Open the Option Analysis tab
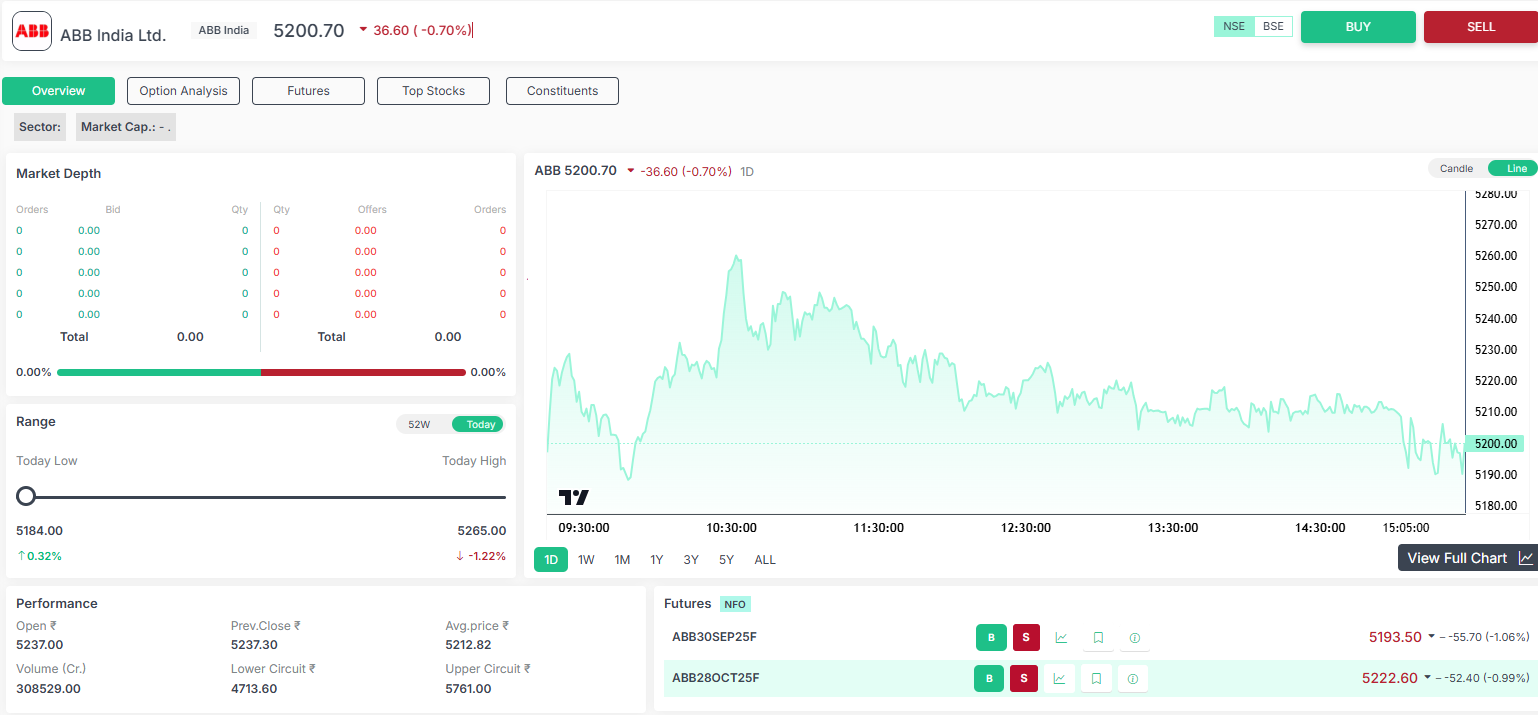This screenshot has width=1538, height=715. (x=183, y=91)
